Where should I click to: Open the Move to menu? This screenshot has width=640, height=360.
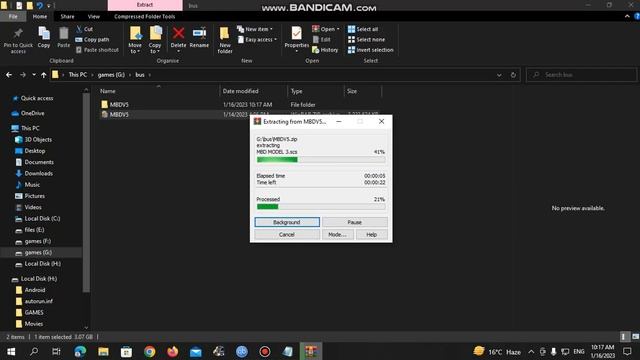point(135,40)
